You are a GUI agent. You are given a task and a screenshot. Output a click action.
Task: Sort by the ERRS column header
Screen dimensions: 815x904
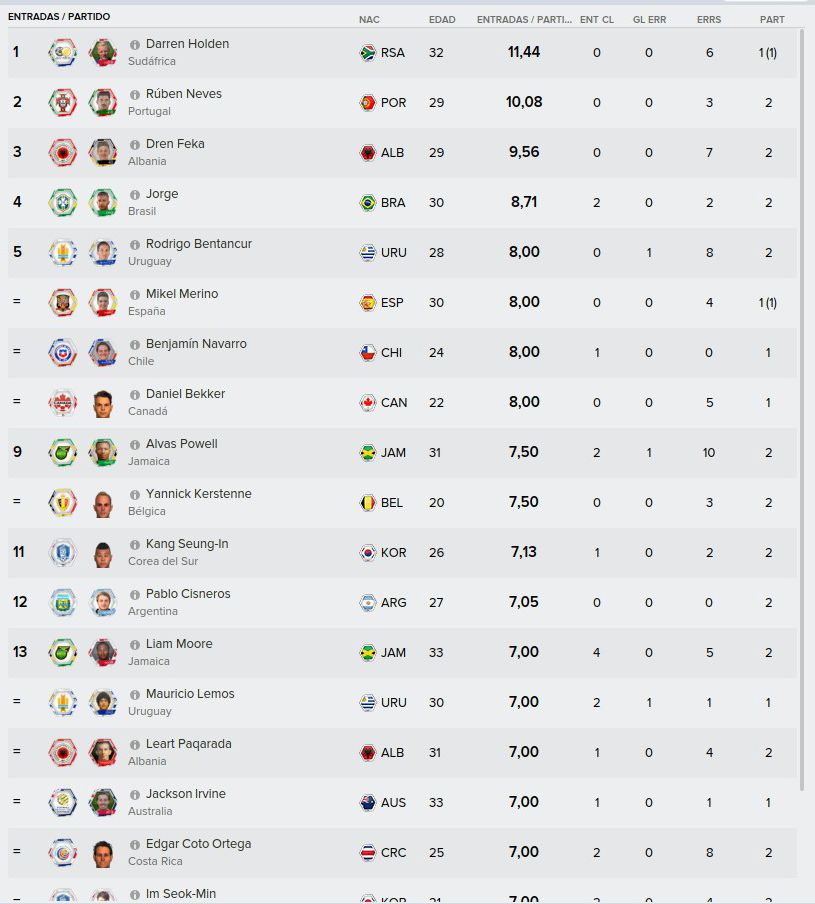pos(709,20)
